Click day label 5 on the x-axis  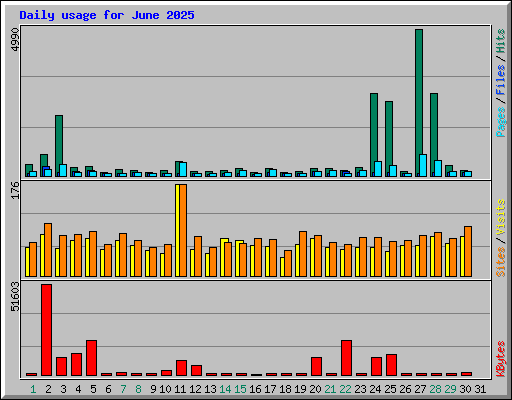pos(93,389)
